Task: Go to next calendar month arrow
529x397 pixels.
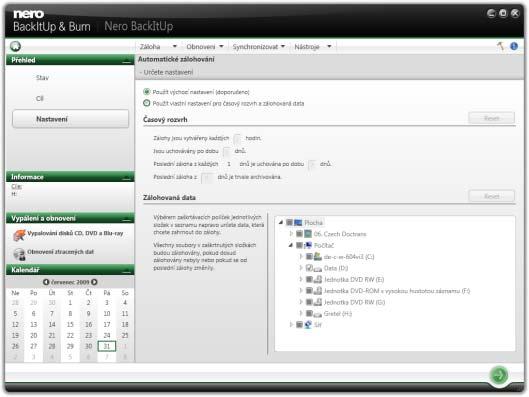Action: (94, 282)
